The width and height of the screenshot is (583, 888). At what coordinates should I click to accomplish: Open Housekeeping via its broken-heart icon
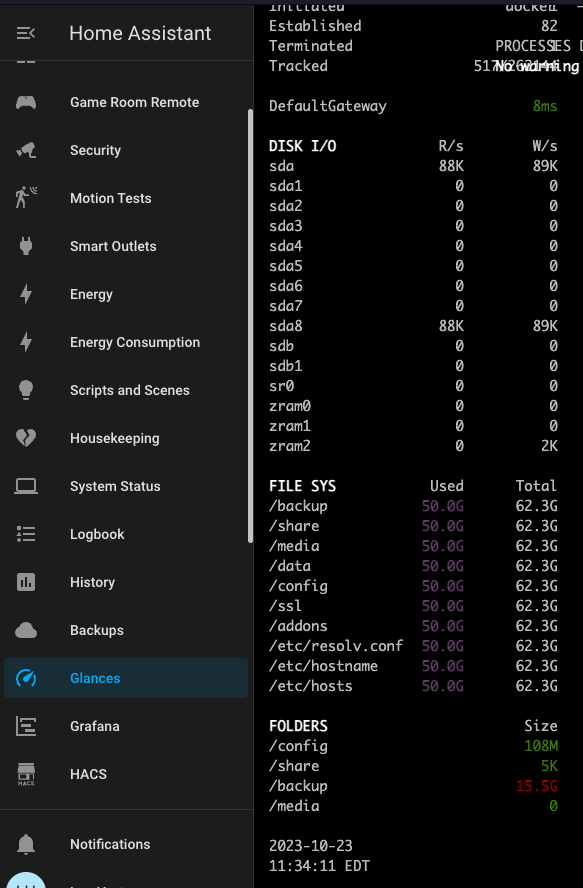point(25,438)
